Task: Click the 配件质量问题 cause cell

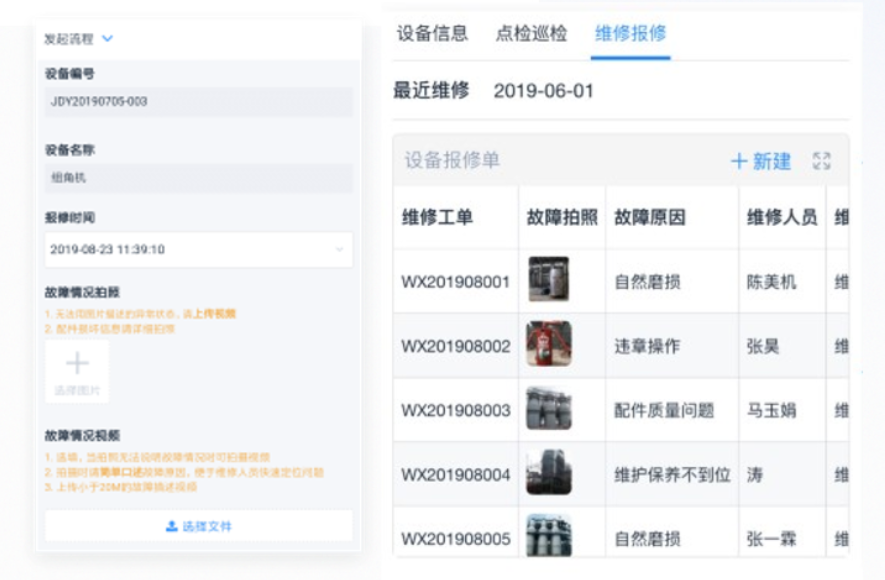Action: (x=664, y=411)
